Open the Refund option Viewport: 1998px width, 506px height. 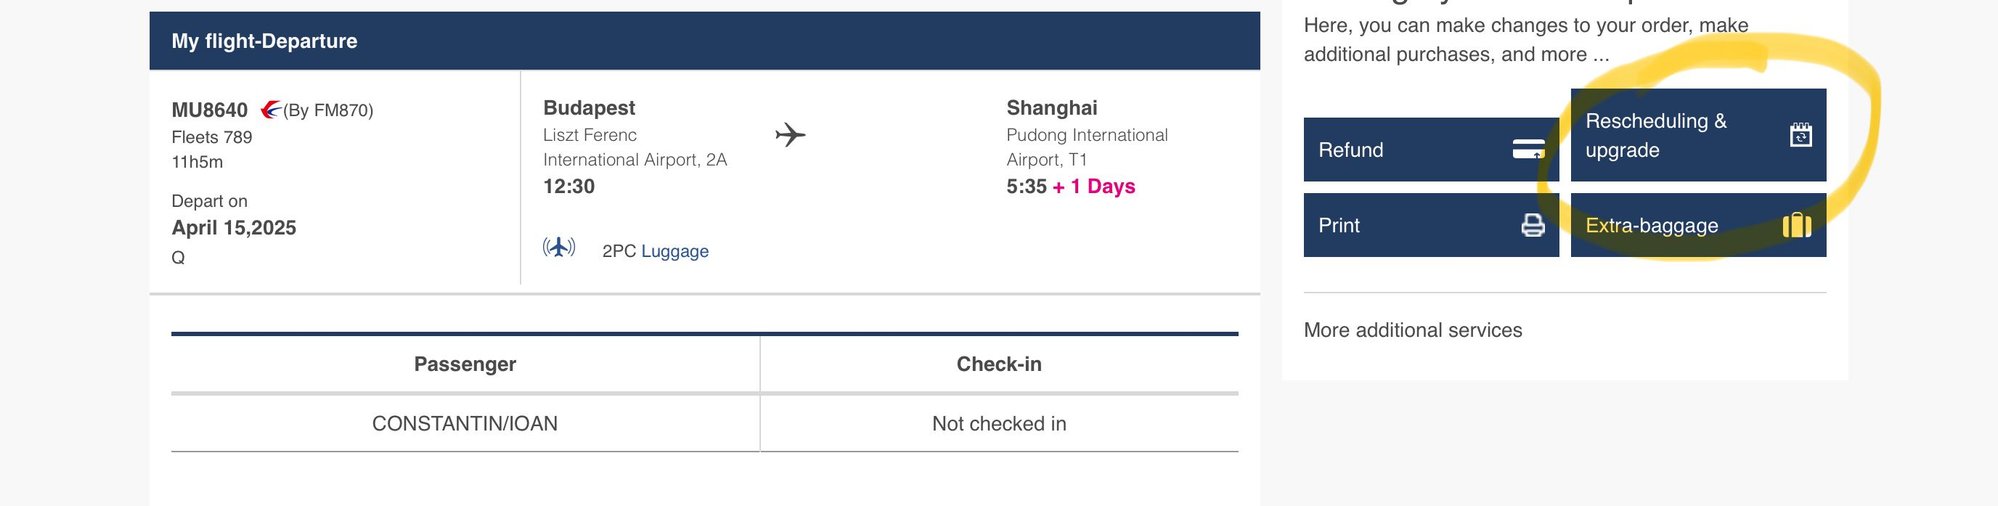pyautogui.click(x=1400, y=149)
